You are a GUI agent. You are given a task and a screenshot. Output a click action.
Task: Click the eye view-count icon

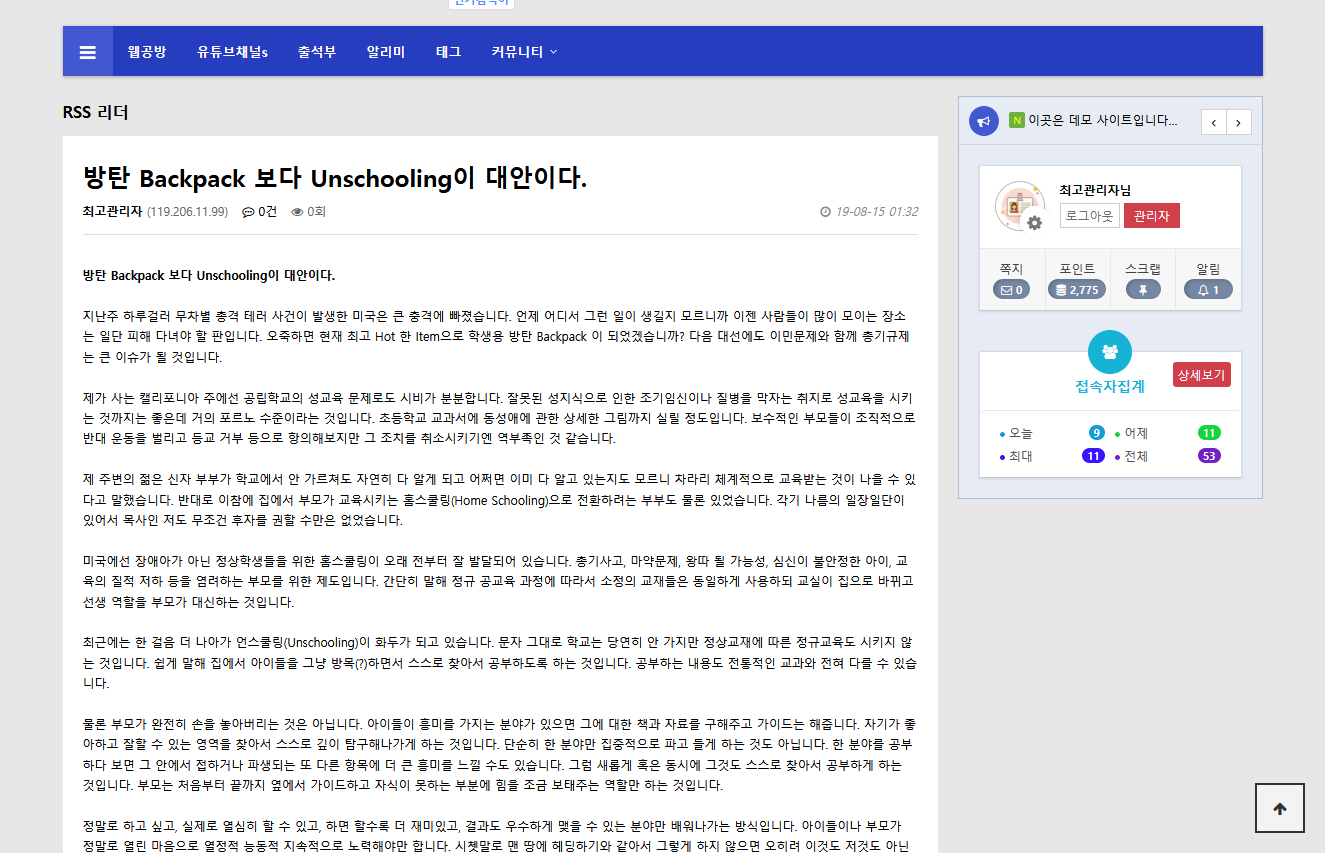point(297,211)
